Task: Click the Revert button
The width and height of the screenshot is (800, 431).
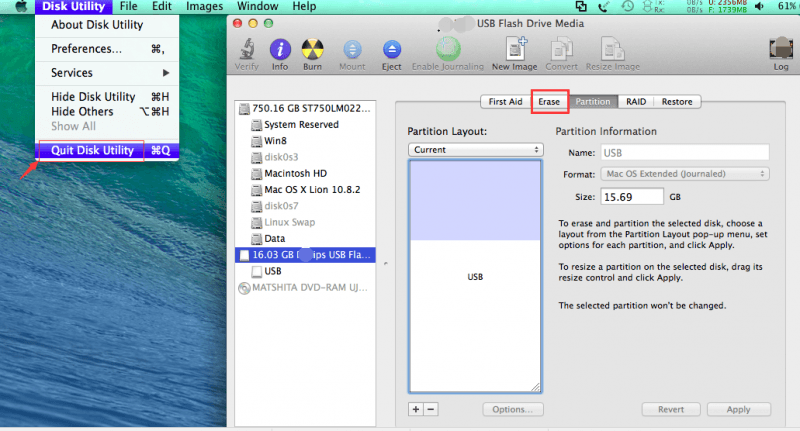Action: coord(671,409)
